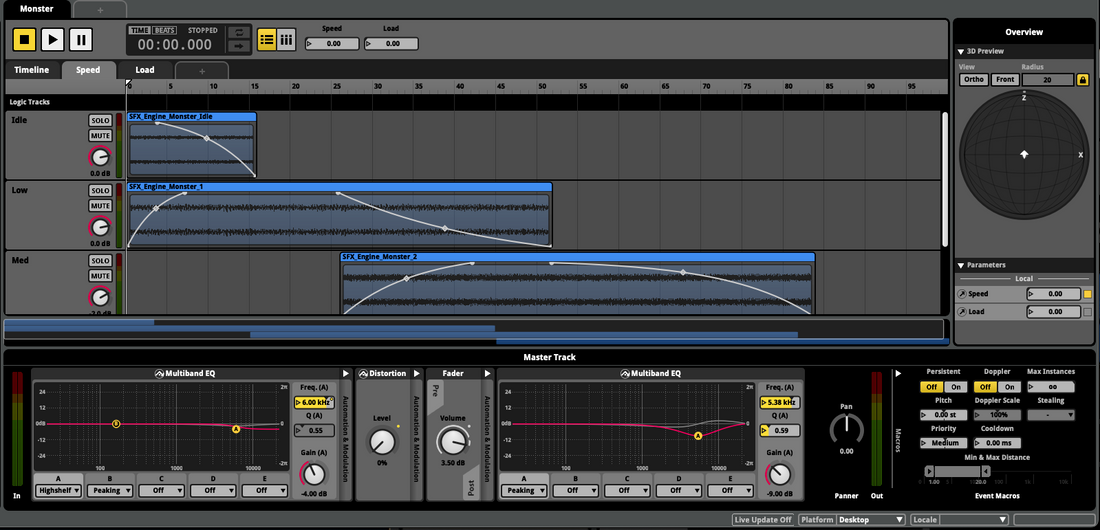Image resolution: width=1100 pixels, height=530 pixels.
Task: Click the radius lock icon in 3D Preview
Action: pyautogui.click(x=1082, y=80)
